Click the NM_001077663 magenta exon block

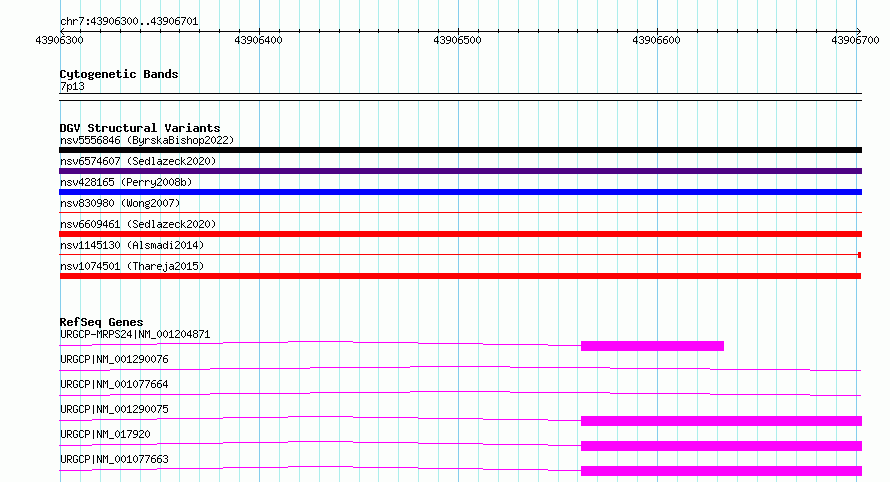[721, 471]
